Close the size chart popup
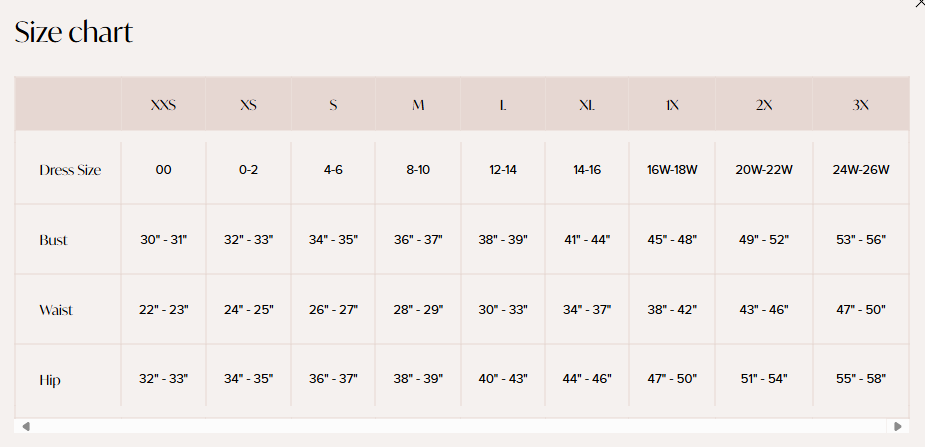The width and height of the screenshot is (925, 447). click(919, 4)
